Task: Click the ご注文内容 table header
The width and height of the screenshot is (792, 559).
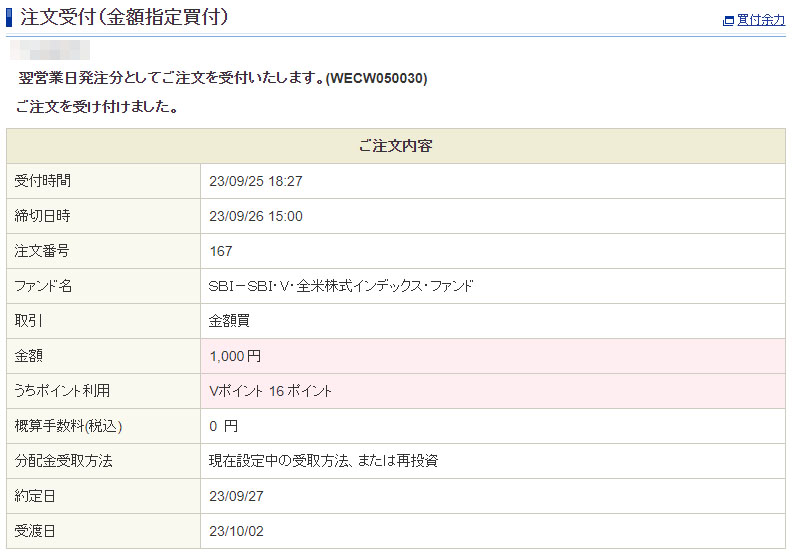Action: pos(395,146)
